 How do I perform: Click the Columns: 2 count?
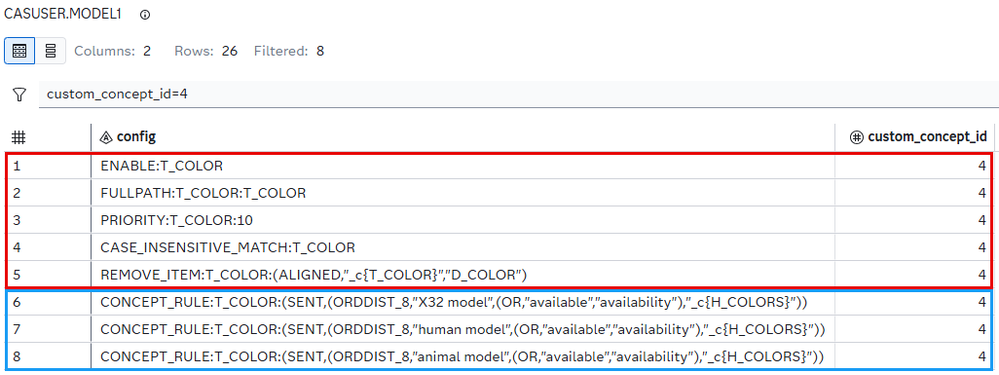coord(113,51)
